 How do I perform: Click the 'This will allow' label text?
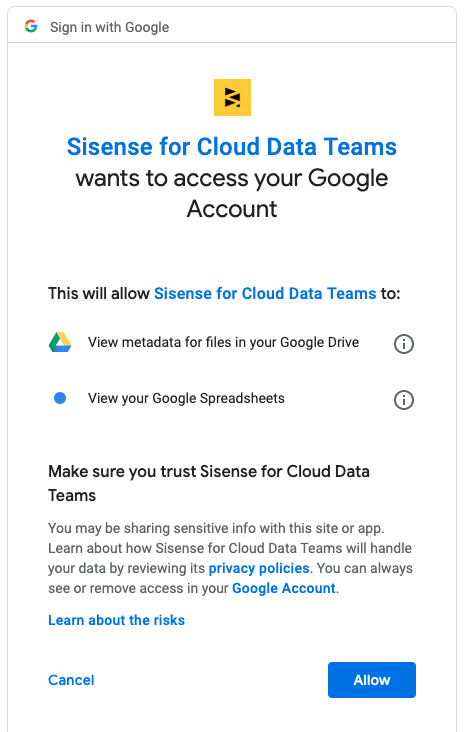(98, 294)
